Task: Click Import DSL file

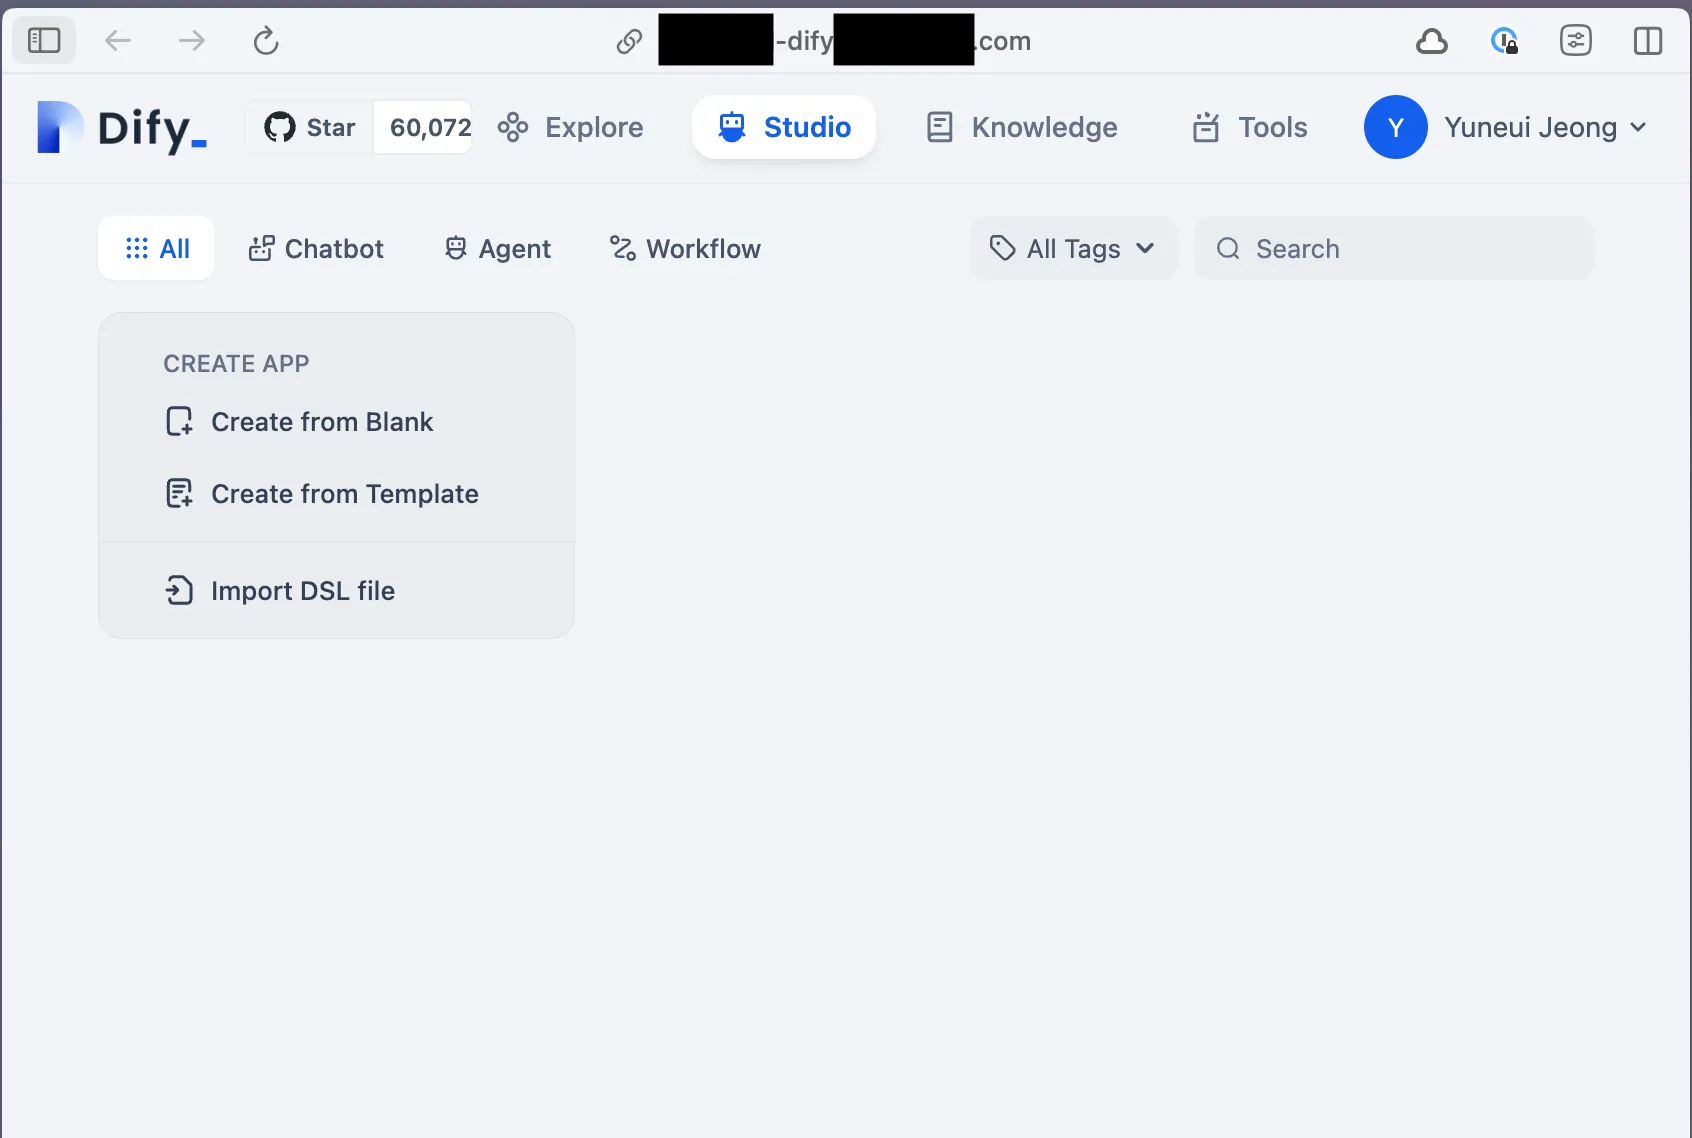Action: point(280,591)
